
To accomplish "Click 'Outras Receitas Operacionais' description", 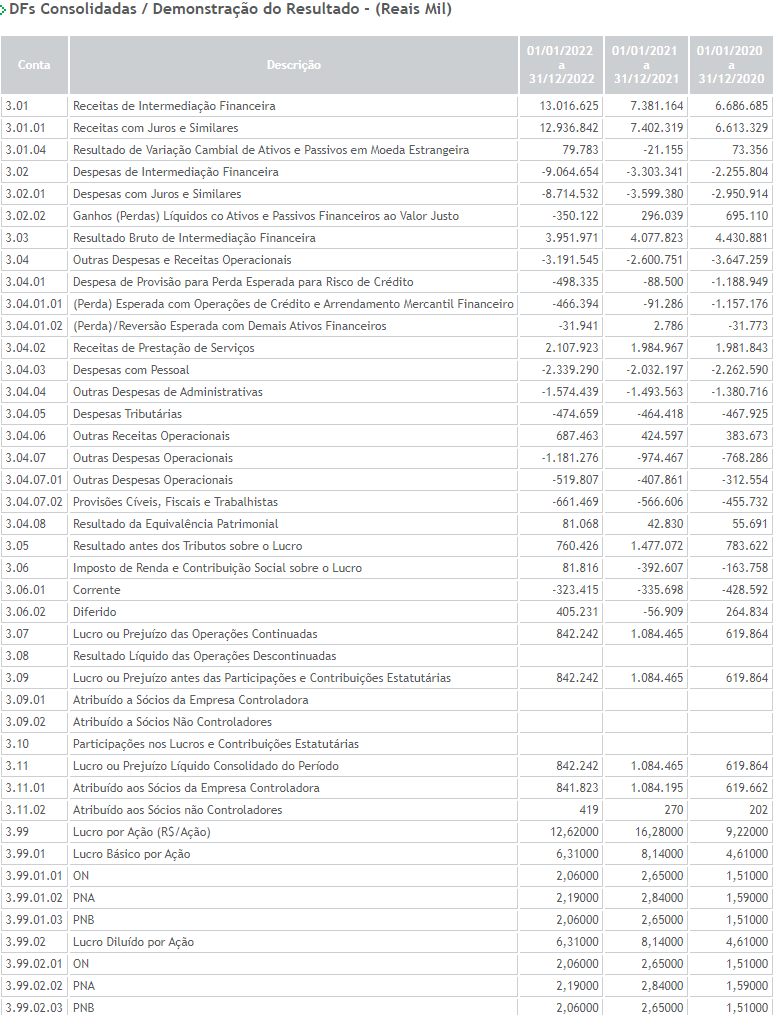I will 151,437.
